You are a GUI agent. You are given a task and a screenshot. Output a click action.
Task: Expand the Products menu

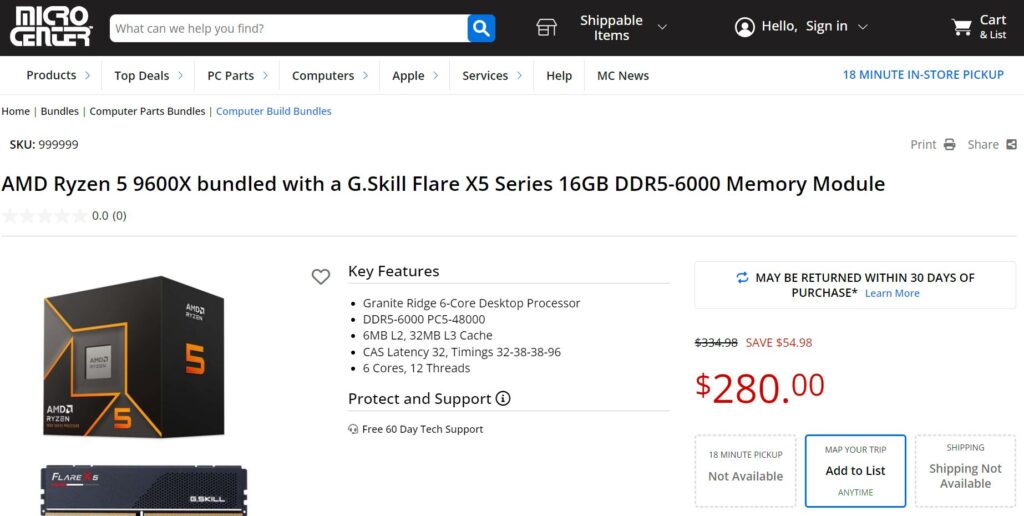click(58, 75)
